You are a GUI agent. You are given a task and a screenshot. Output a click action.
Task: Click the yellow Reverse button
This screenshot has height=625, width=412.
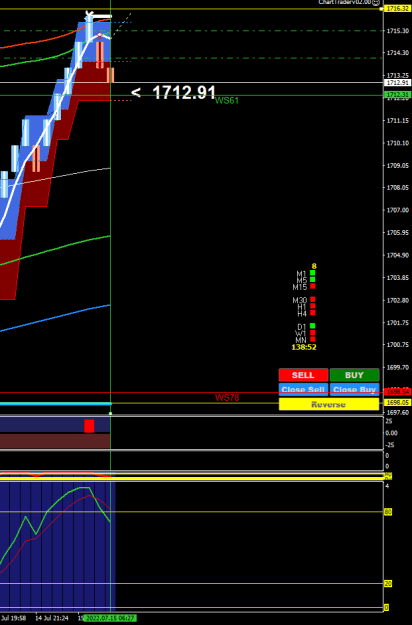coord(329,404)
